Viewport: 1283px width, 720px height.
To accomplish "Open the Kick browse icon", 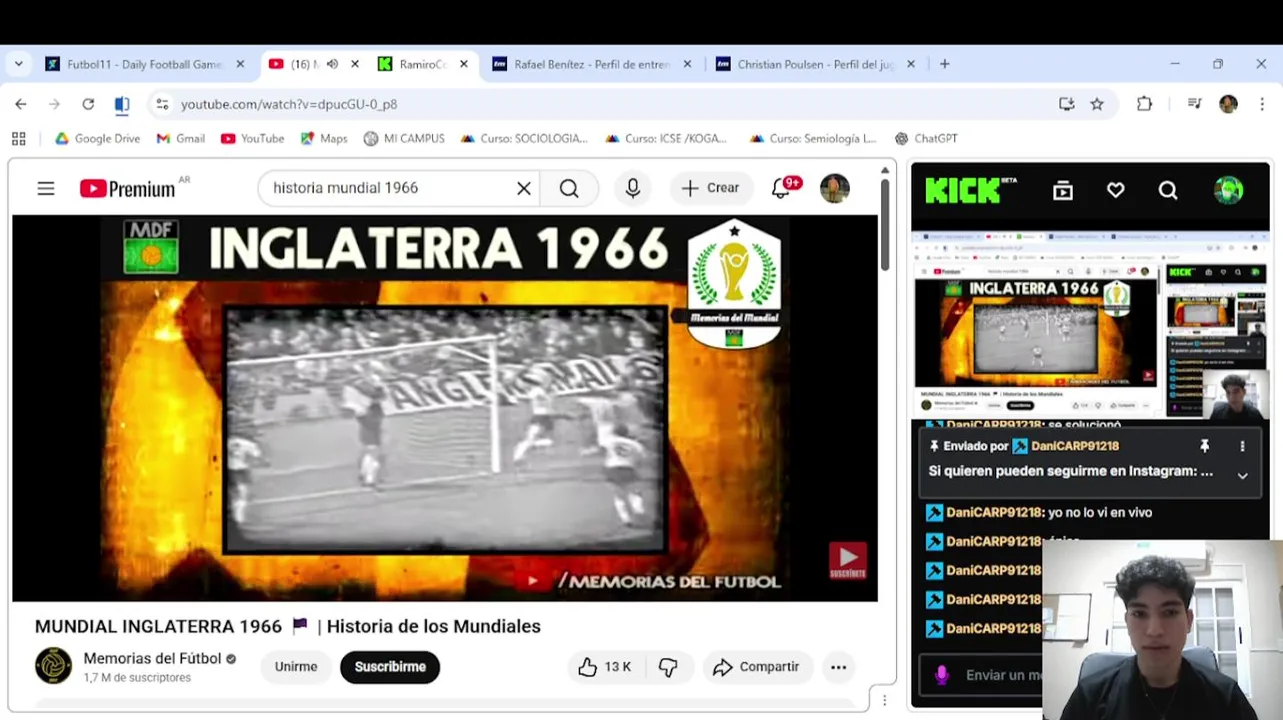I will 1063,190.
